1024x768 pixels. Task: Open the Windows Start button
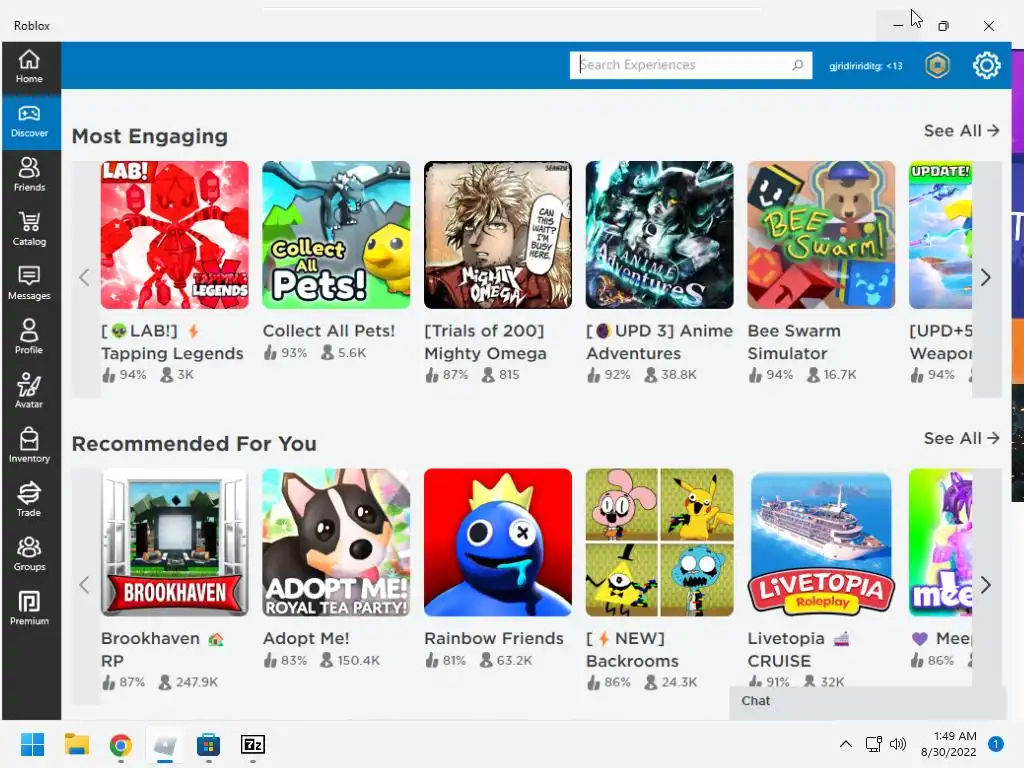click(x=32, y=744)
